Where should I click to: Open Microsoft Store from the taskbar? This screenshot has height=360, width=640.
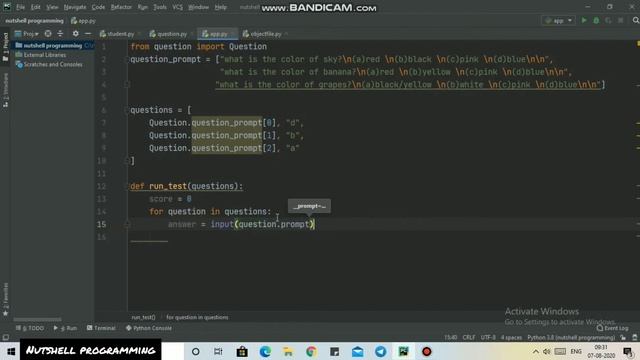pos(242,351)
